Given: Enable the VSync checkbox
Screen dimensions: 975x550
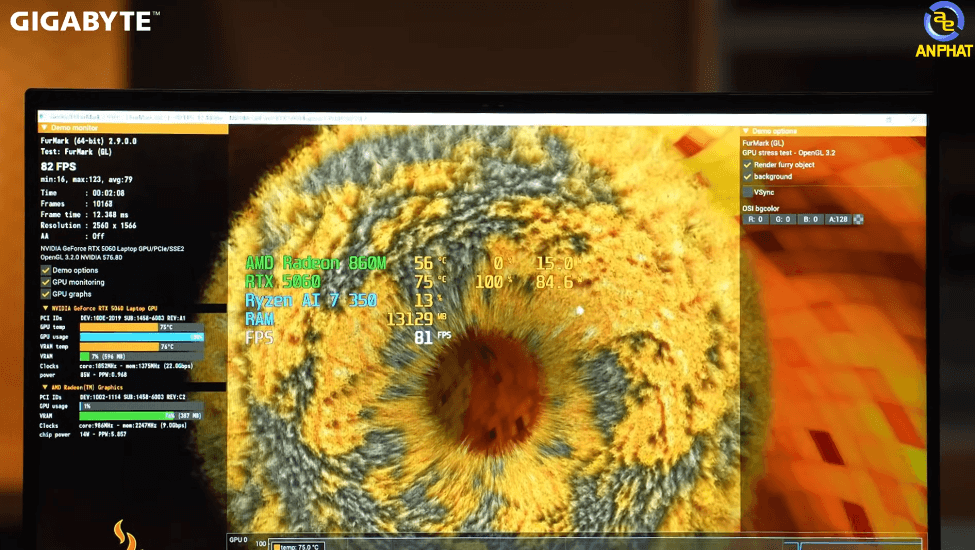Looking at the screenshot, I should tap(747, 193).
